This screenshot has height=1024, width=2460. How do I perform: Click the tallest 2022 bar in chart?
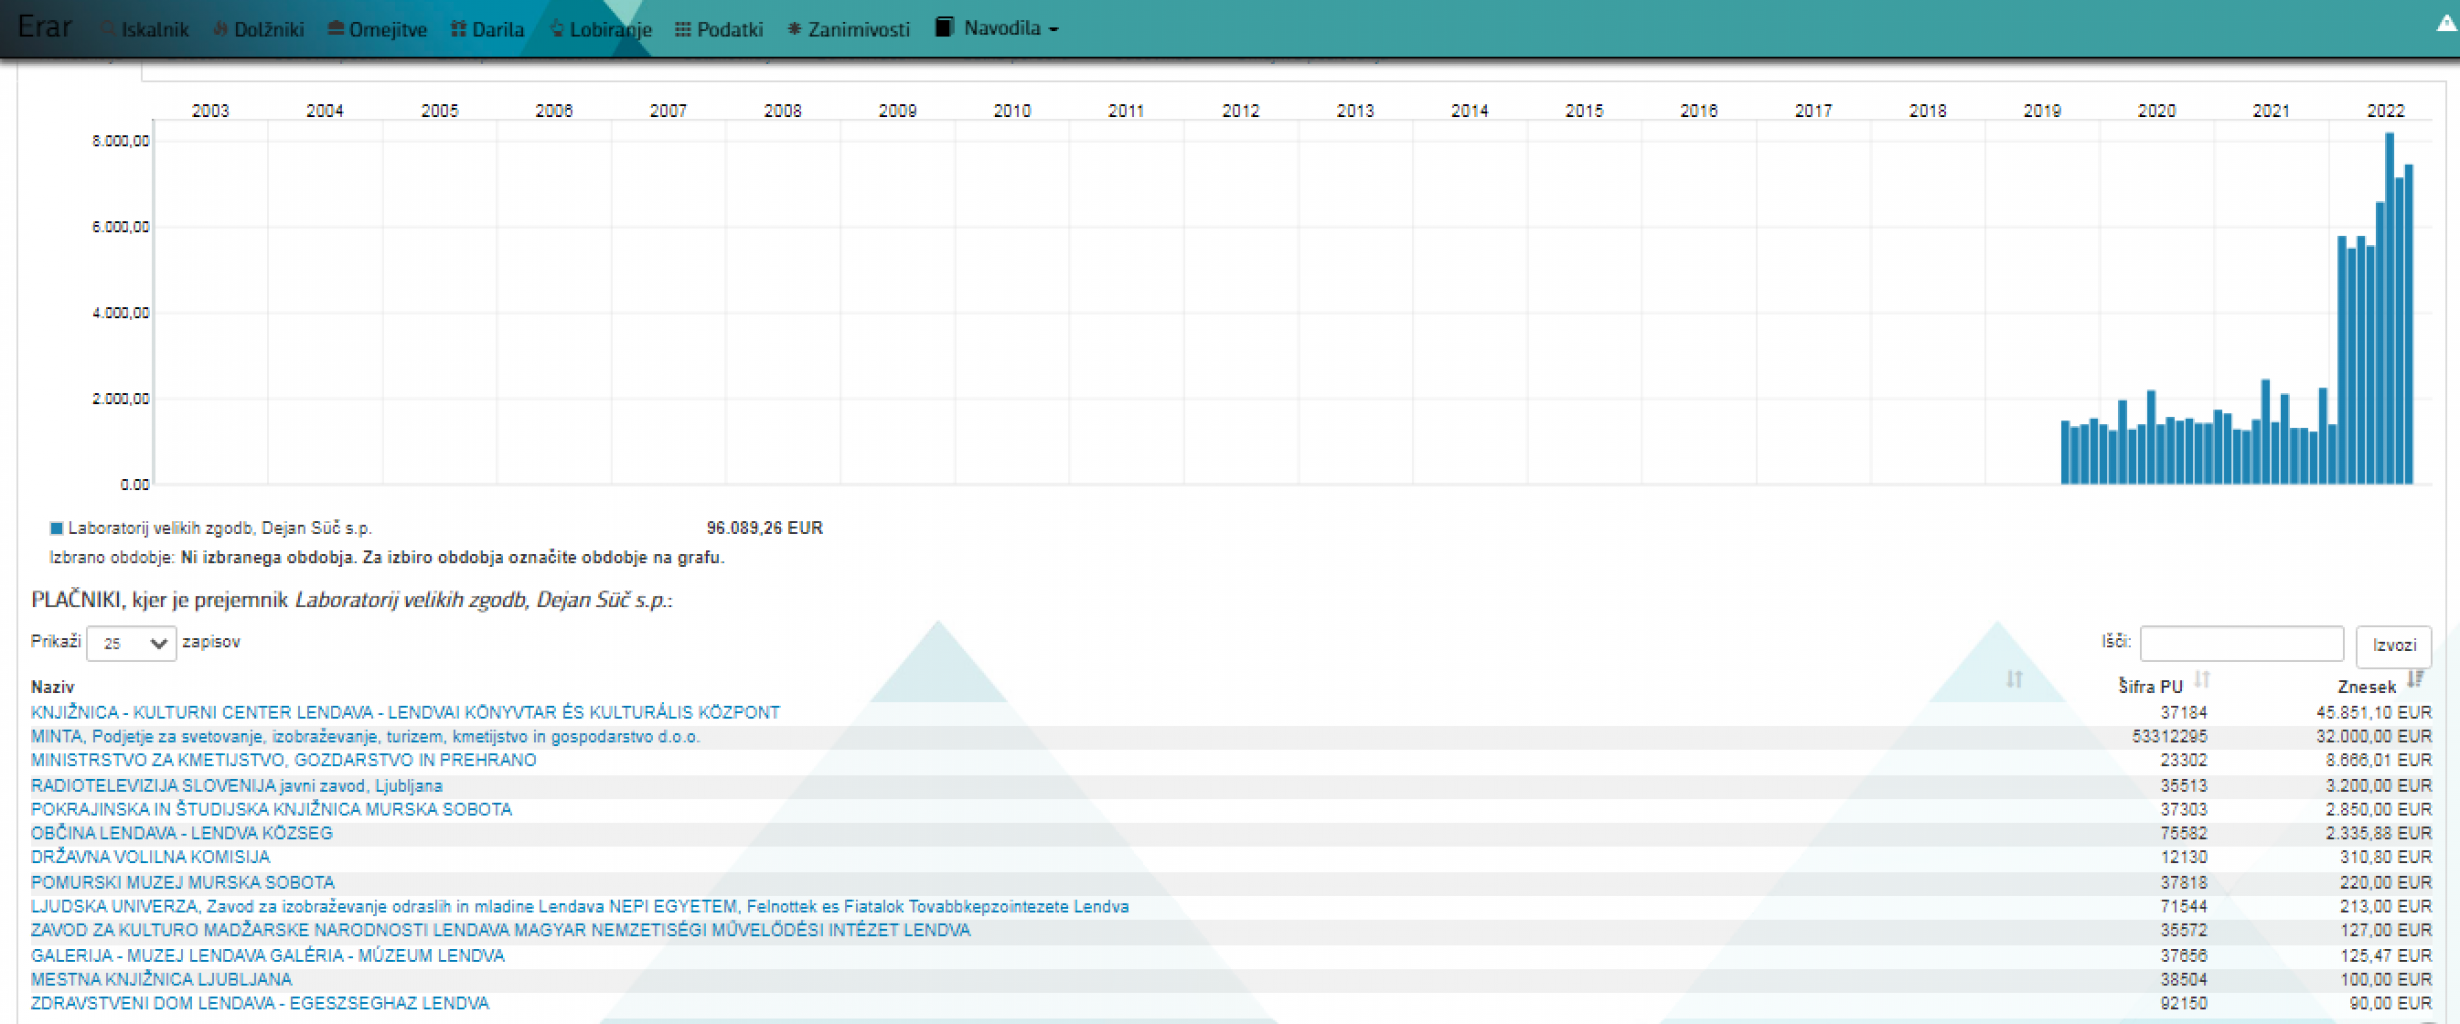pos(2389,308)
